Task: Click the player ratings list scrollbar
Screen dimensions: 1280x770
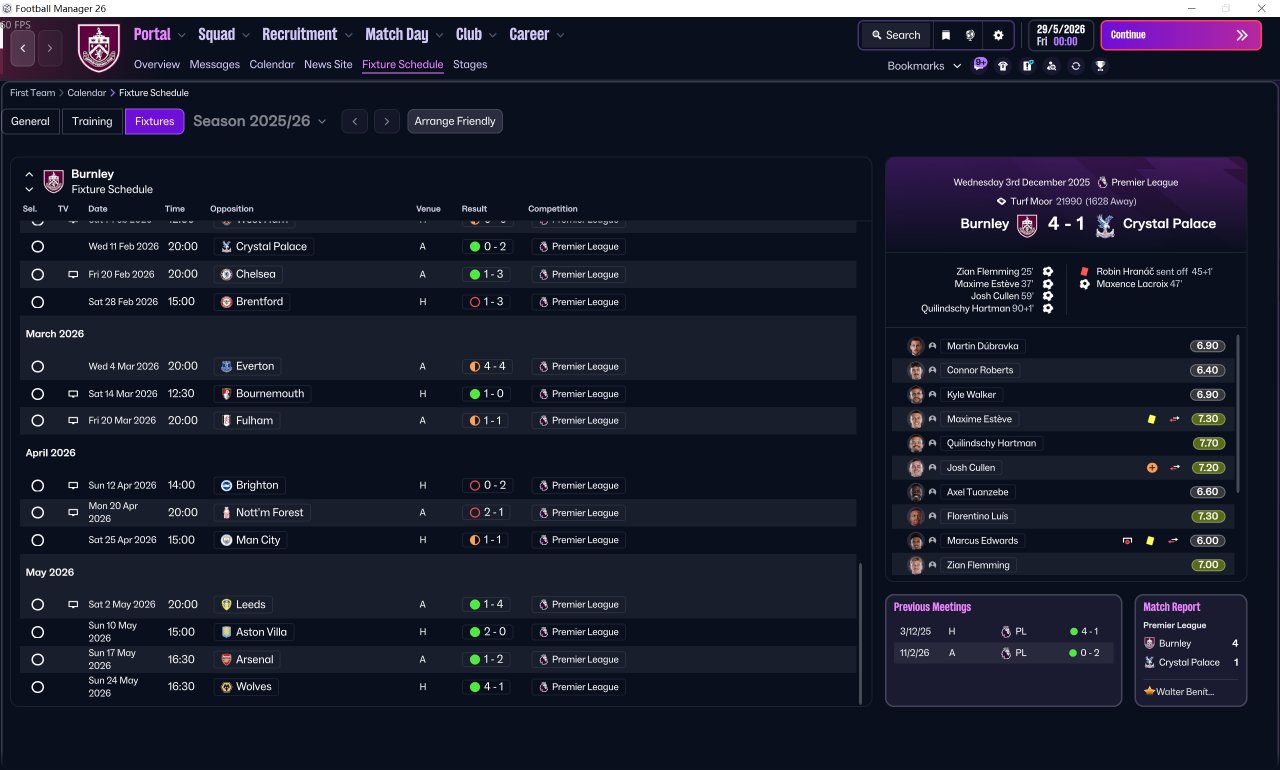Action: [x=1238, y=413]
